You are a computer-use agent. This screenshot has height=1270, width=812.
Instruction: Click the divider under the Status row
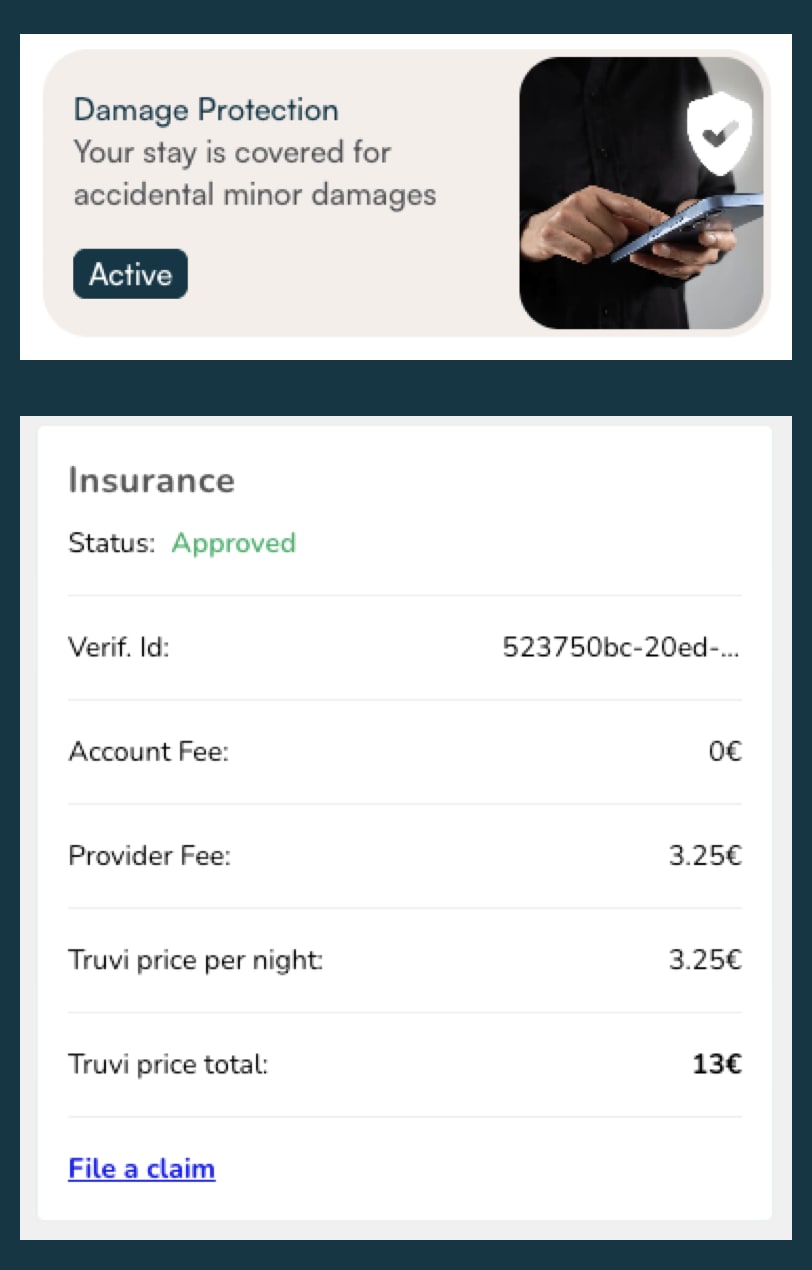click(x=404, y=592)
